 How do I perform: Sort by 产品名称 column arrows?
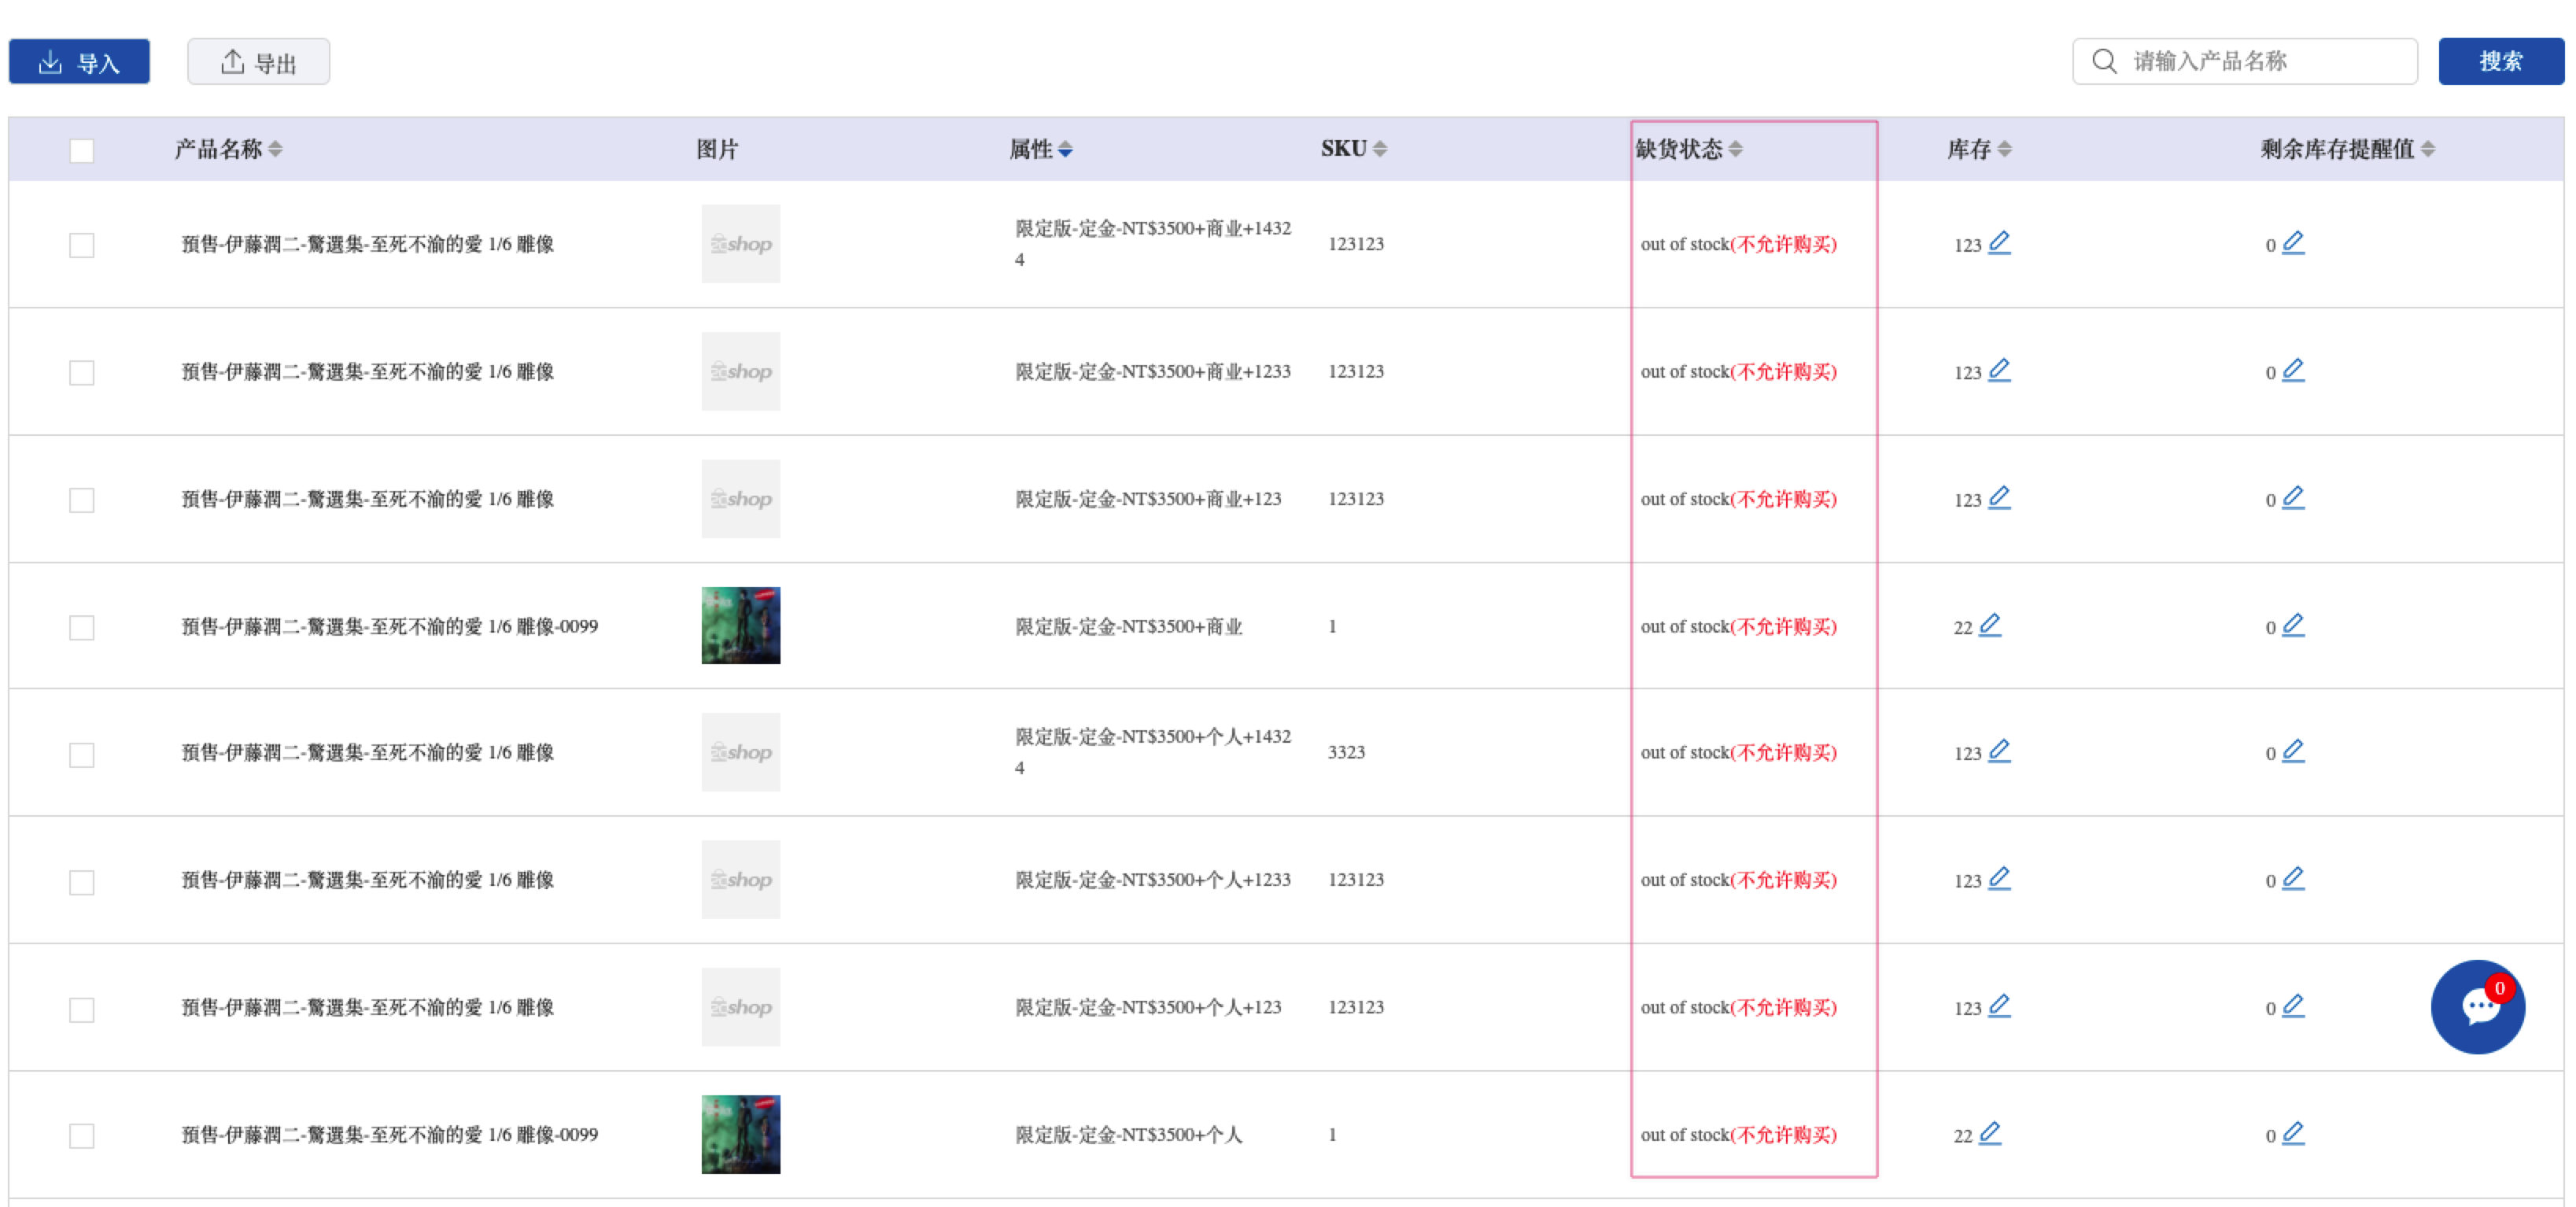(275, 149)
